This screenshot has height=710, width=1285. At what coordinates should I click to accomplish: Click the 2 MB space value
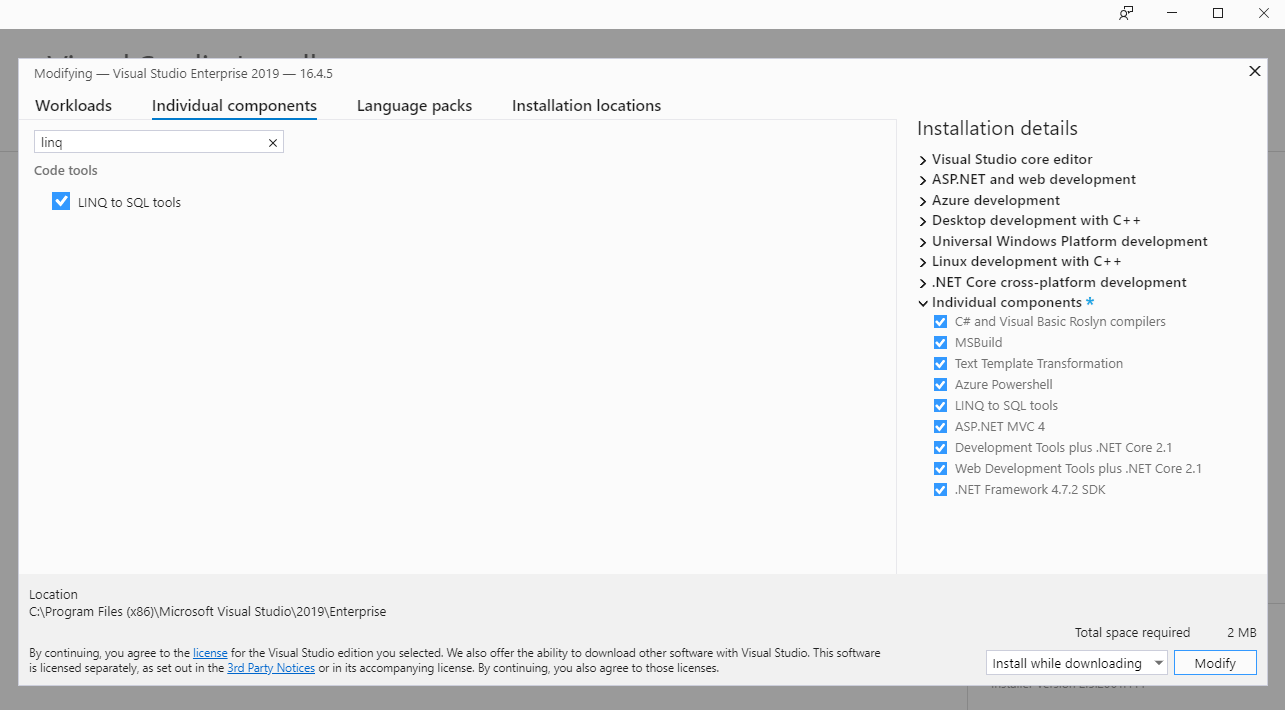[1241, 633]
